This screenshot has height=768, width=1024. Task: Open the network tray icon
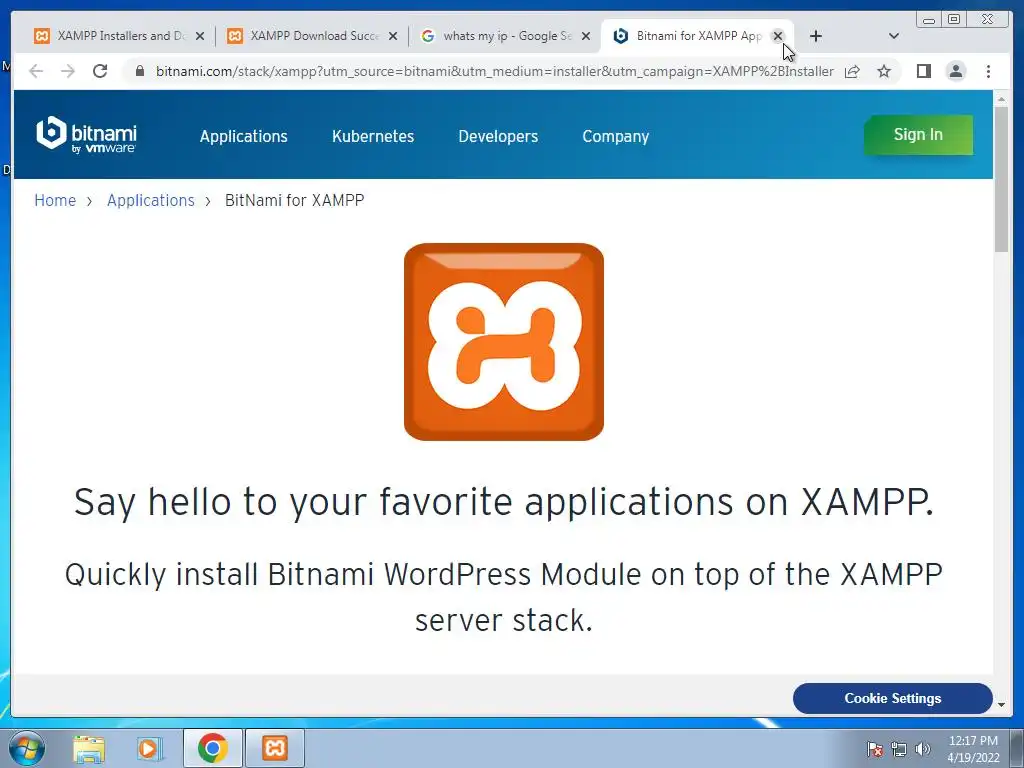899,749
